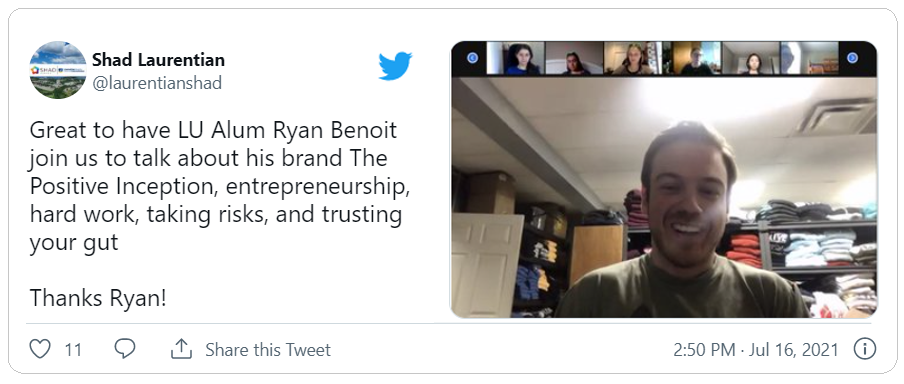Screen dimensions: 904x384
Task: Select third participant thumbnail with long hair
Action: (x=633, y=58)
